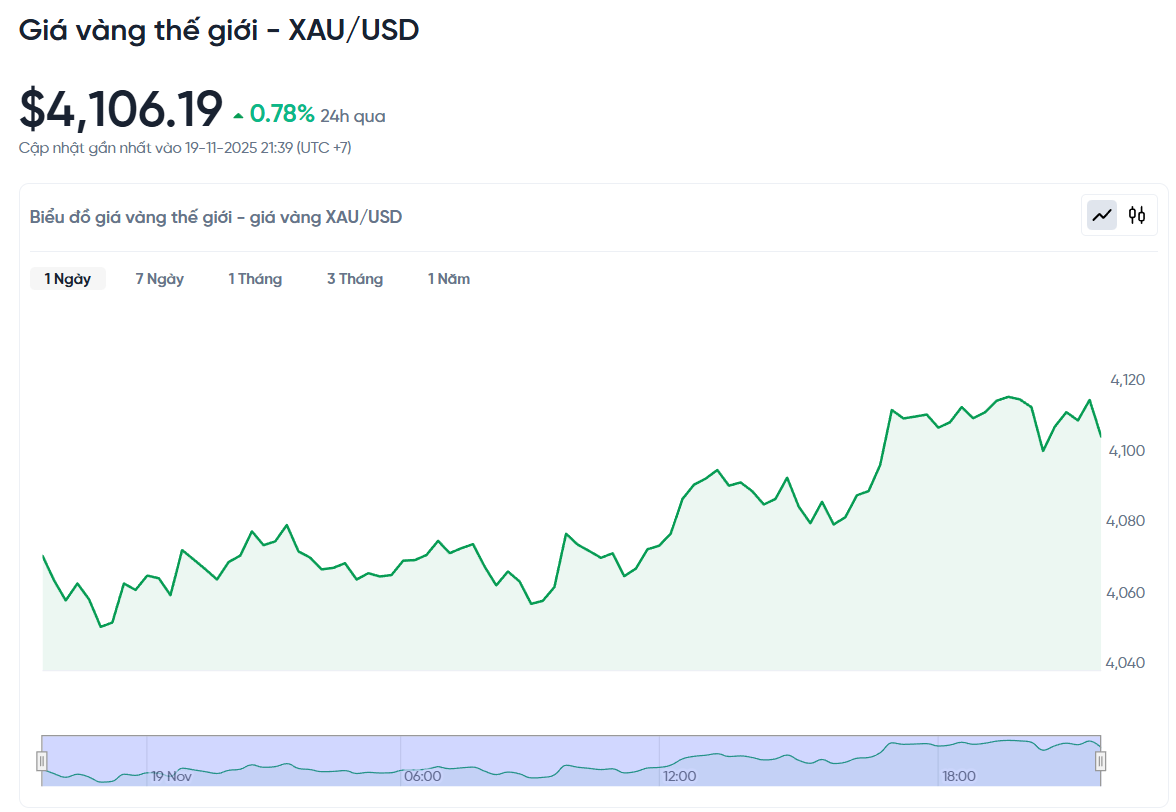Screen dimensions: 1176x812
Task: Select the "1 Ngày" time range
Action: click(x=68, y=279)
